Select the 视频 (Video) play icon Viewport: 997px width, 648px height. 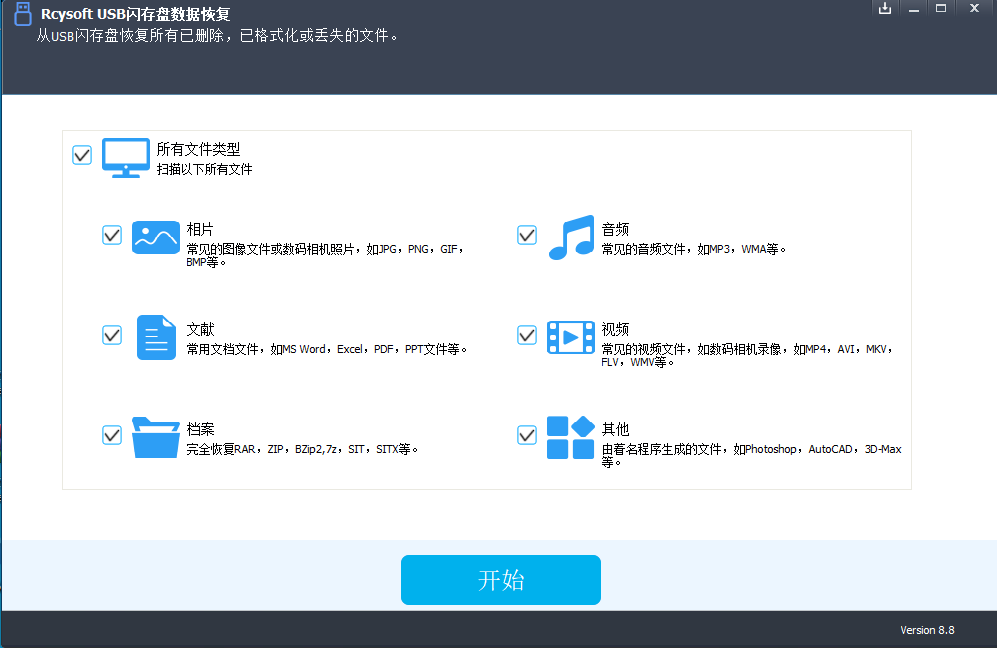(x=571, y=337)
